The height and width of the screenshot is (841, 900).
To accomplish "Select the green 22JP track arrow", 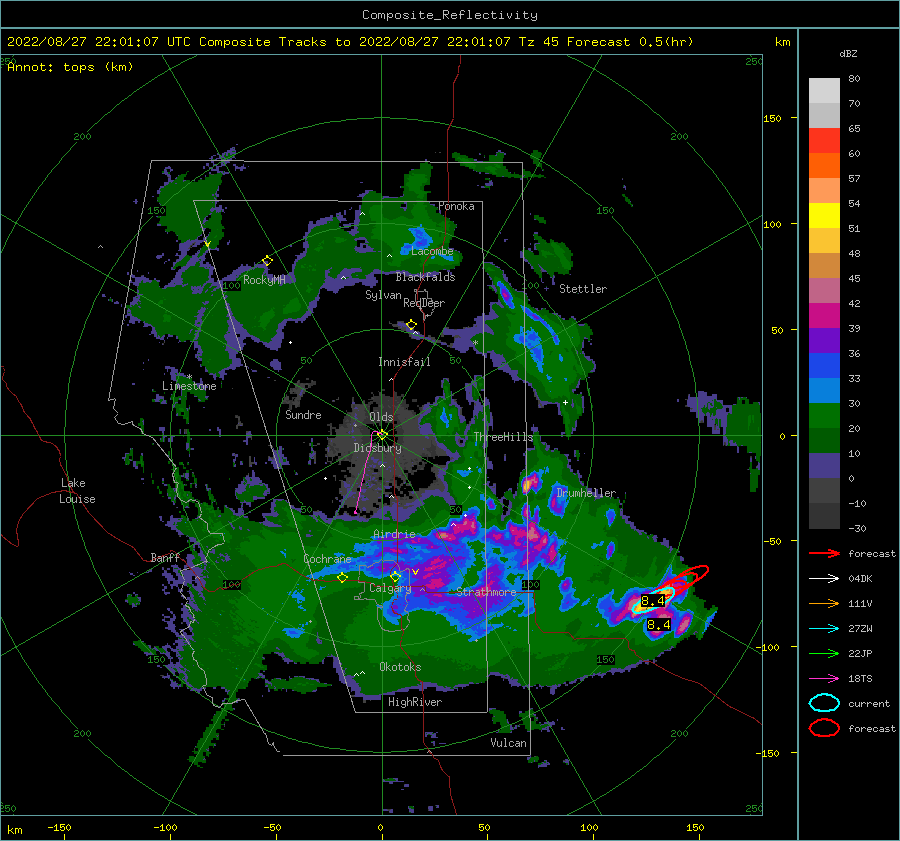I will pyautogui.click(x=824, y=653).
